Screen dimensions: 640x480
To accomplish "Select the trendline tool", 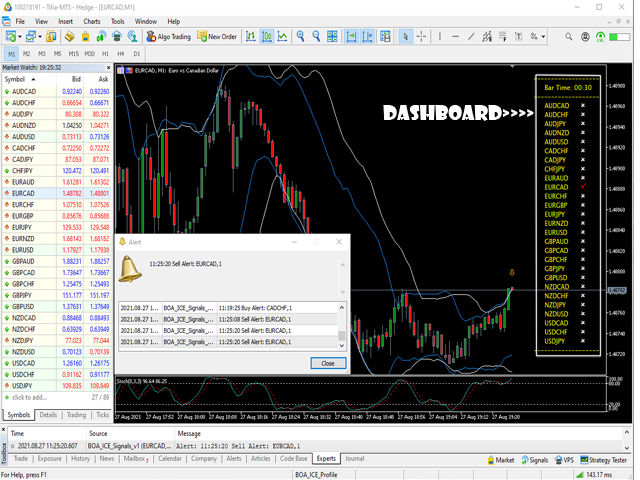I will [x=471, y=37].
